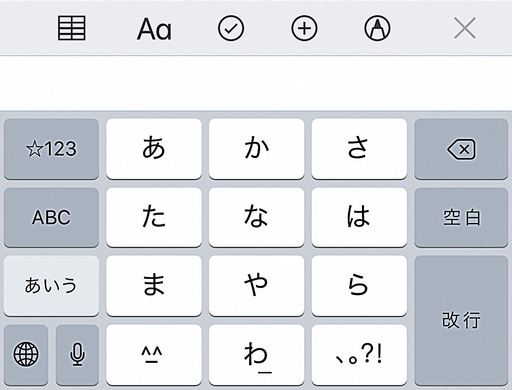Screen dimensions: 512x390
Task: Tap the 空白 space key
Action: point(461,217)
